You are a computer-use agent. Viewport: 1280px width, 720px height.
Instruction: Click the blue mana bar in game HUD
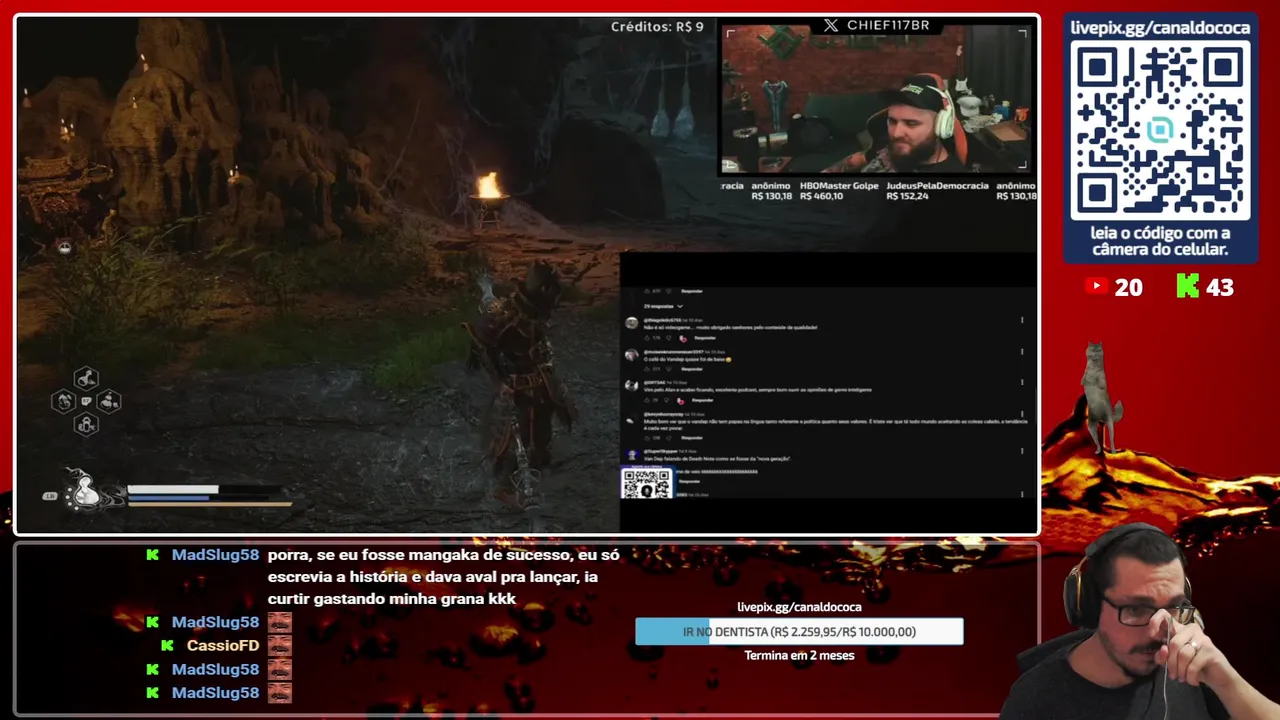168,497
